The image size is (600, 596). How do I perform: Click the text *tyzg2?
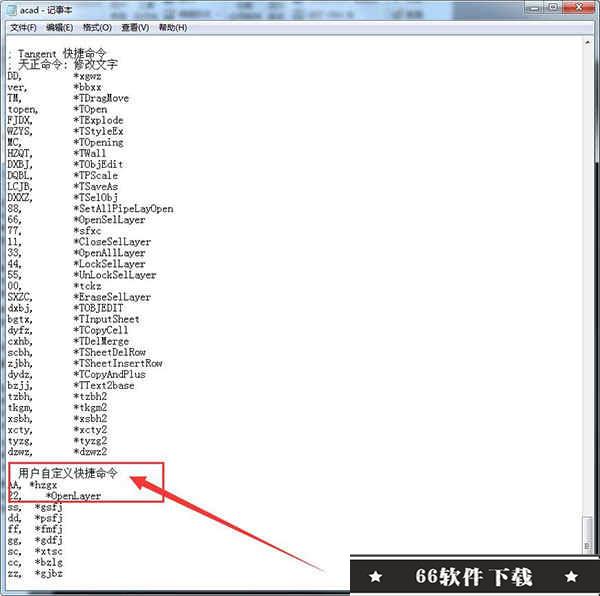90,441
